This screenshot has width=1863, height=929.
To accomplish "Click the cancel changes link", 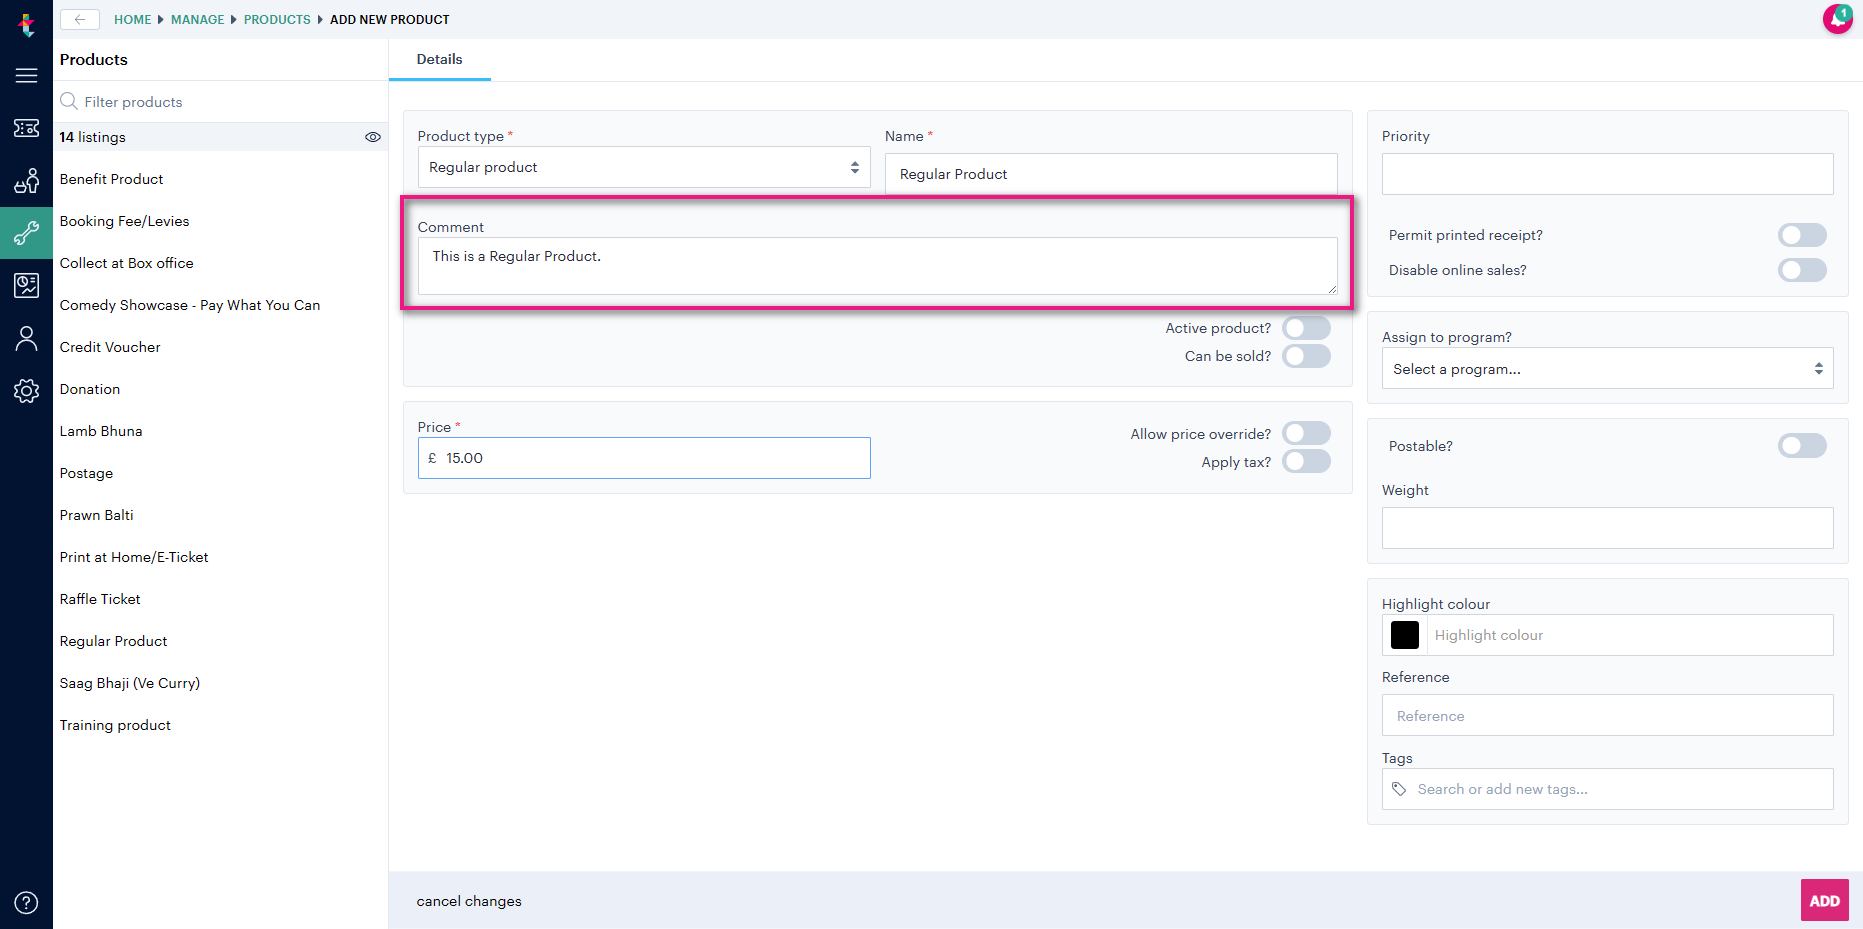I will point(468,900).
